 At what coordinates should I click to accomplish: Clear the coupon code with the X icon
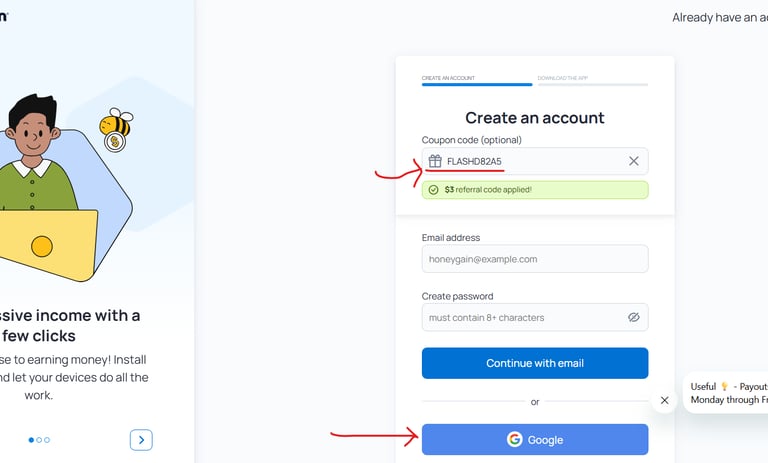point(633,161)
